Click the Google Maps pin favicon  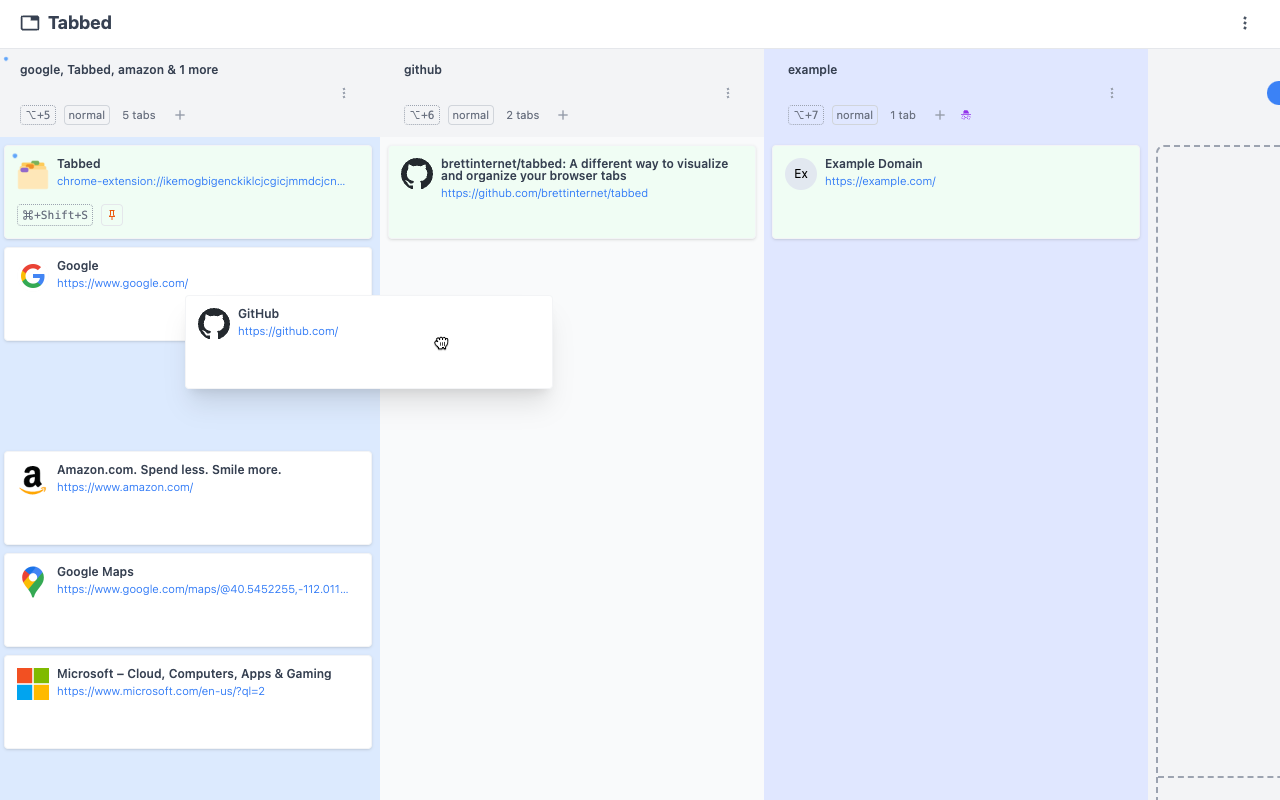(33, 582)
